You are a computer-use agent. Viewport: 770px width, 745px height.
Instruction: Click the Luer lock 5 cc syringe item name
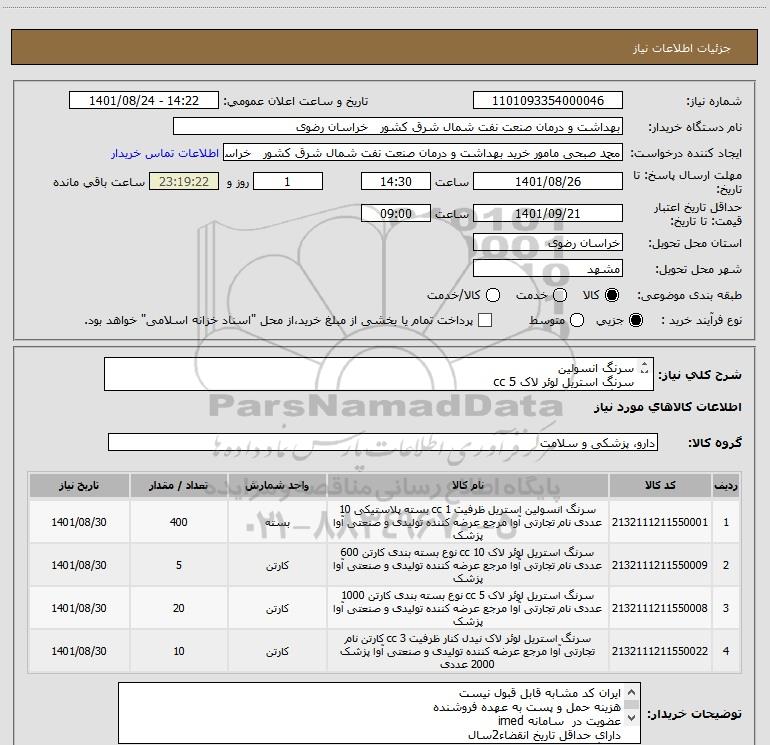[x=468, y=608]
